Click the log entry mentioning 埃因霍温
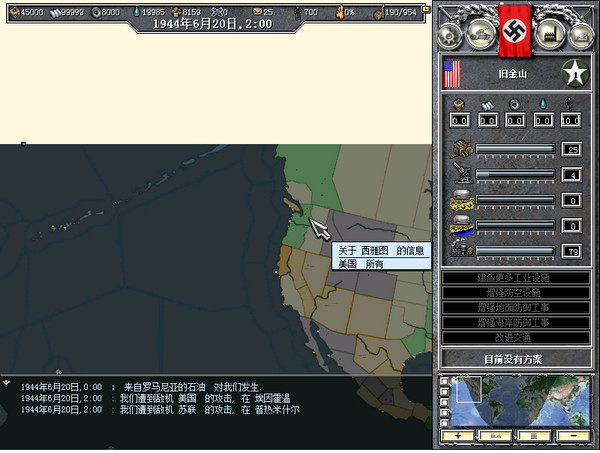This screenshot has height=453, width=600. pyautogui.click(x=155, y=398)
